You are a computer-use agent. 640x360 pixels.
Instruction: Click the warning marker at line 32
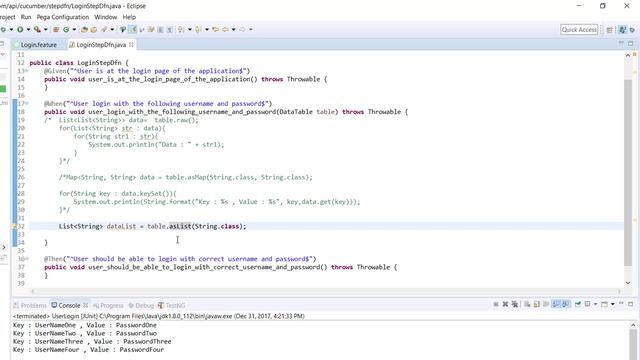coord(15,226)
